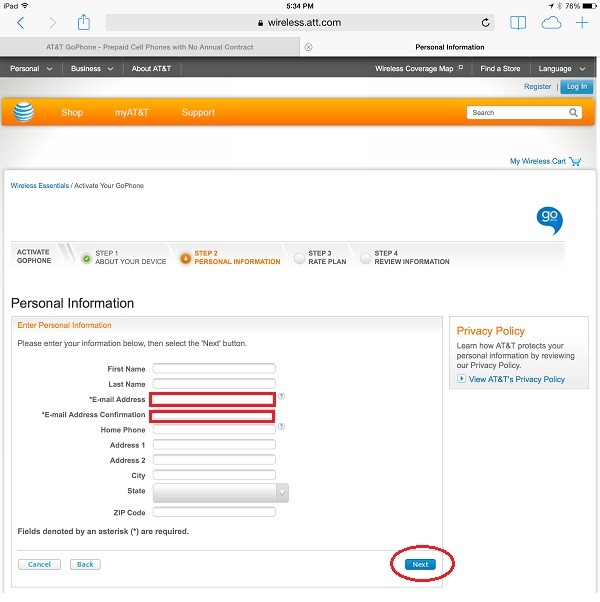This screenshot has width=600, height=602.
Task: Open the Language dropdown
Action: (562, 69)
